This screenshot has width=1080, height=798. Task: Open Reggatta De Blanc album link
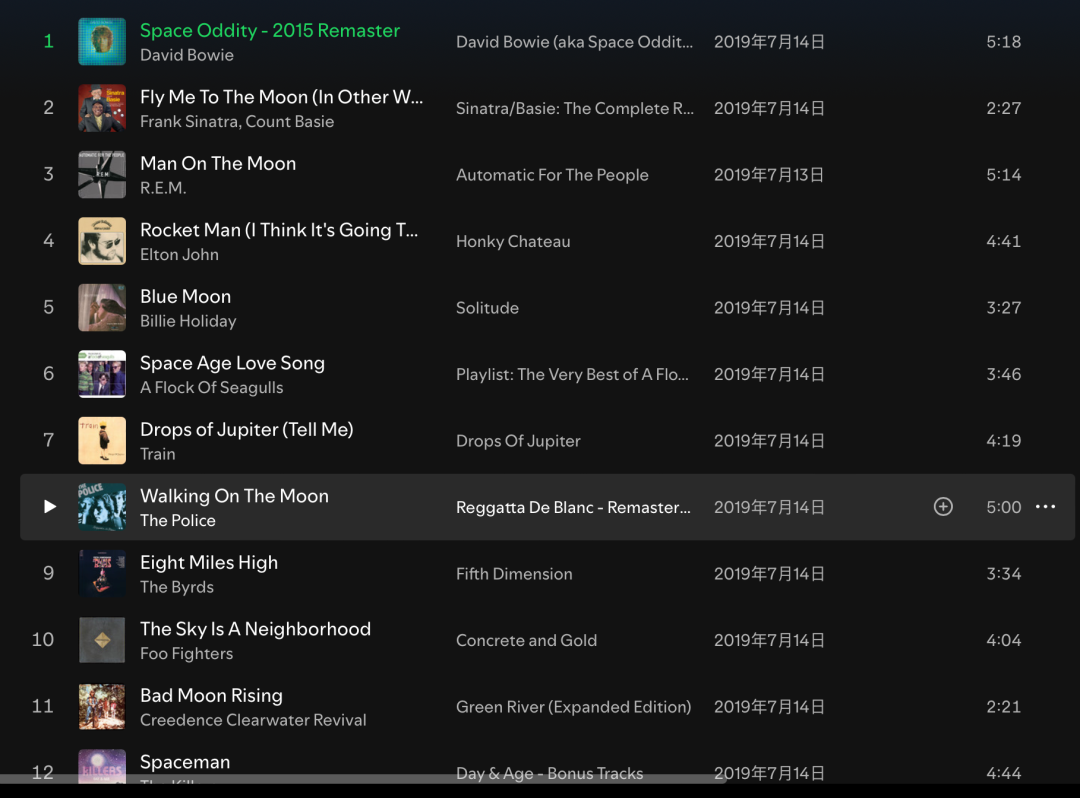coord(573,507)
